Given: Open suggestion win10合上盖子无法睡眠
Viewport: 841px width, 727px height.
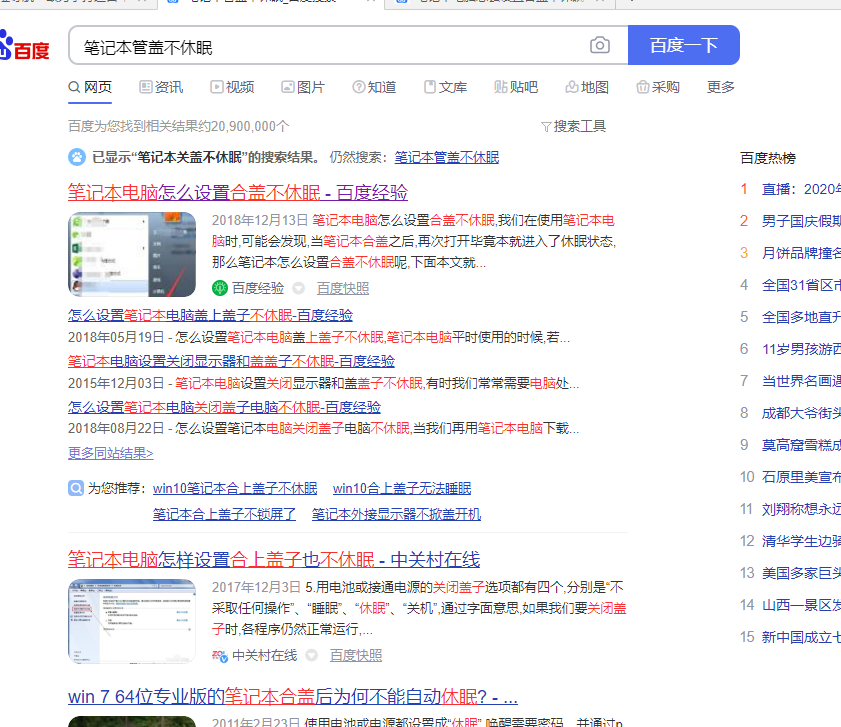Looking at the screenshot, I should pyautogui.click(x=402, y=488).
